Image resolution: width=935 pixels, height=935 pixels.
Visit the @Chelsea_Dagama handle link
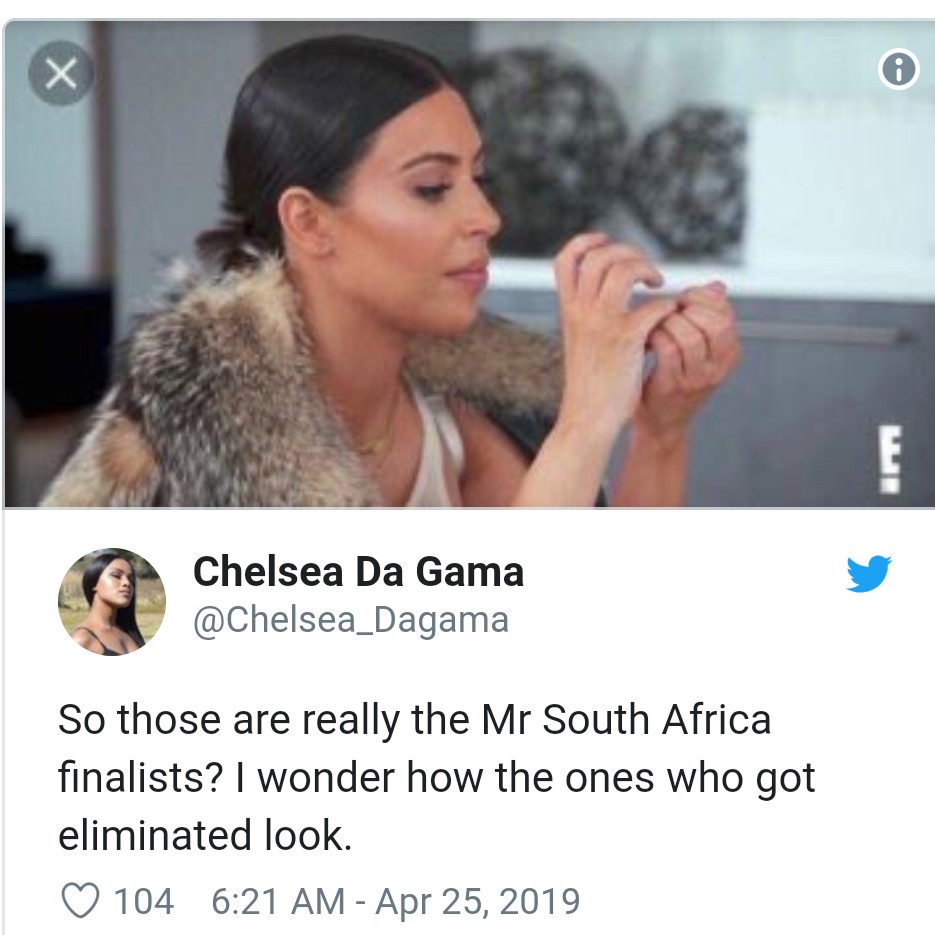pyautogui.click(x=350, y=620)
